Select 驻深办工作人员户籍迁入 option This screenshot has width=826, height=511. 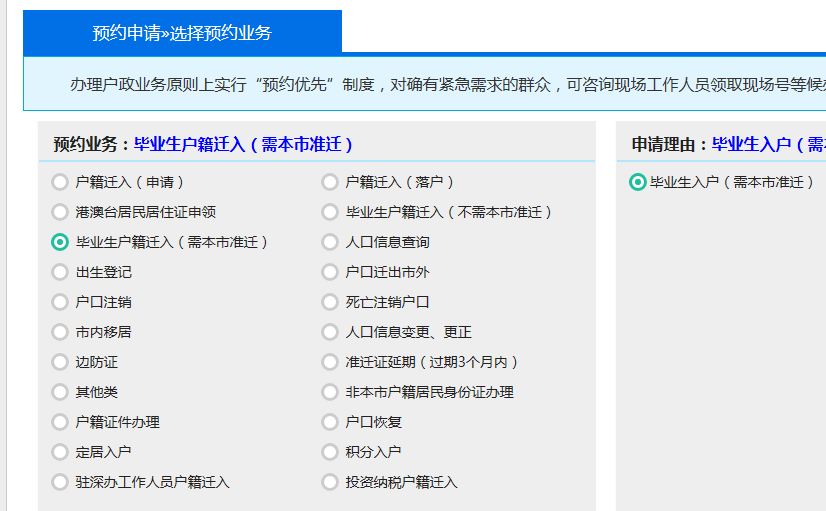tap(60, 483)
